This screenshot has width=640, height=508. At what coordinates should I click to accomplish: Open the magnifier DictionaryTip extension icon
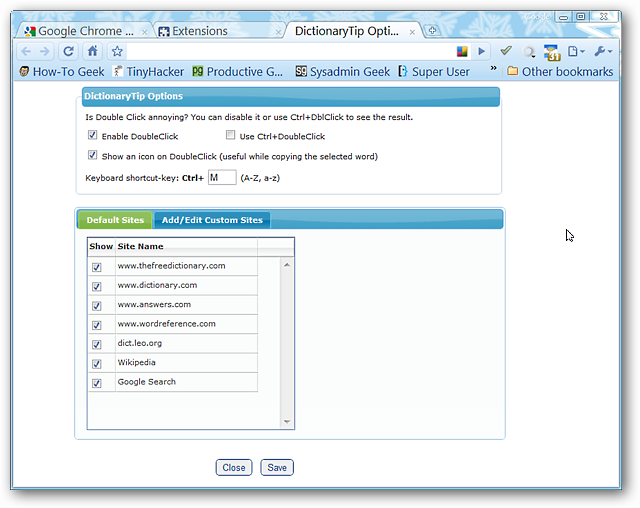(529, 52)
